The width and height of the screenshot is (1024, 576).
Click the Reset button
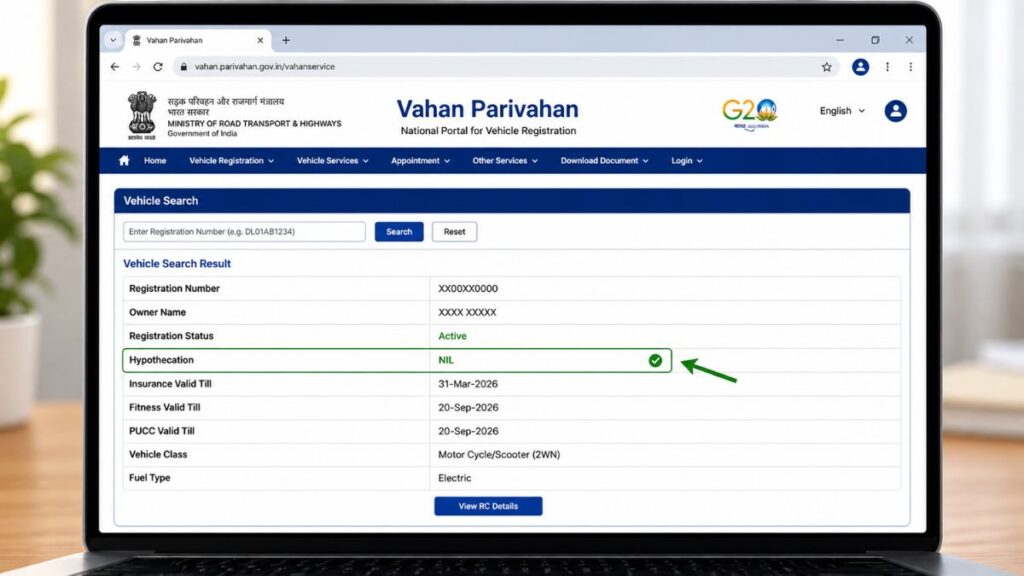tap(455, 232)
